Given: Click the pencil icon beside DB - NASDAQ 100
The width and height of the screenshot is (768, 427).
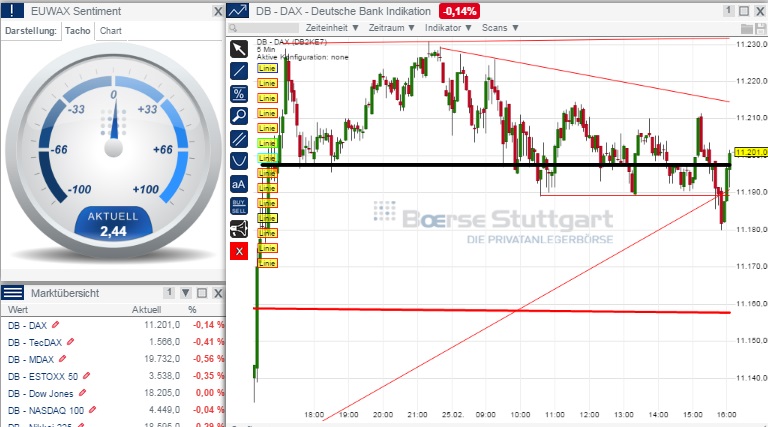Looking at the screenshot, I should point(93,410).
